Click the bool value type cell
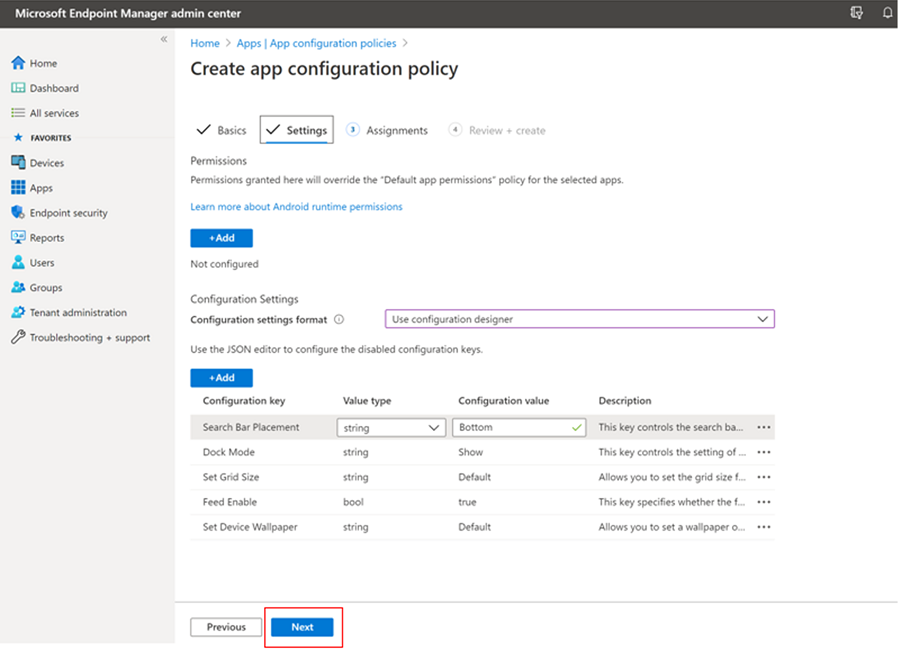The image size is (900, 651). [x=353, y=502]
